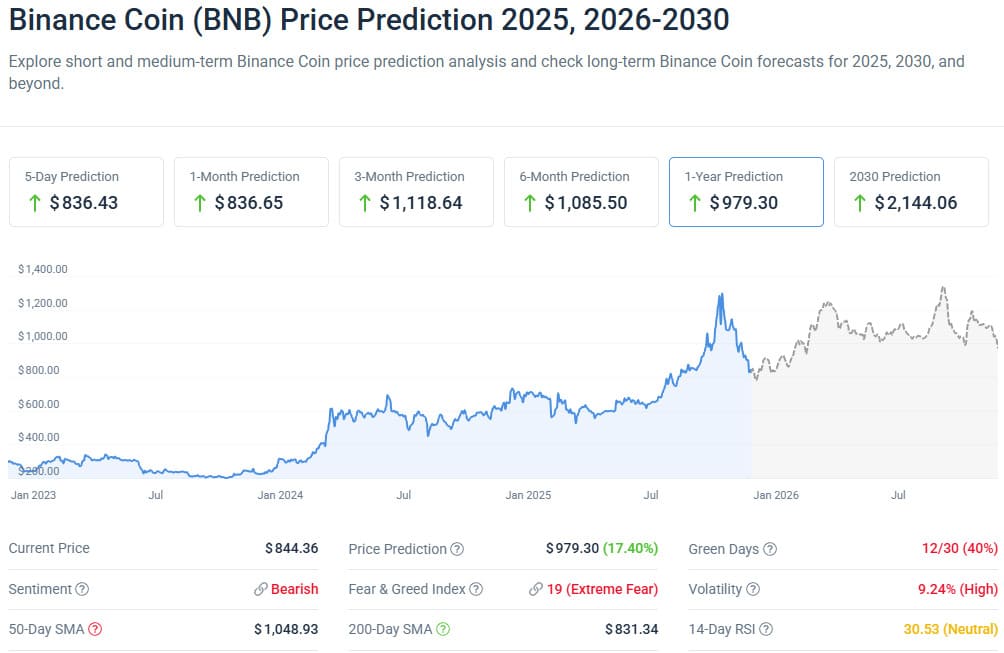Open the 3-Month Prediction tab
This screenshot has height=653, width=1004.
(x=416, y=191)
